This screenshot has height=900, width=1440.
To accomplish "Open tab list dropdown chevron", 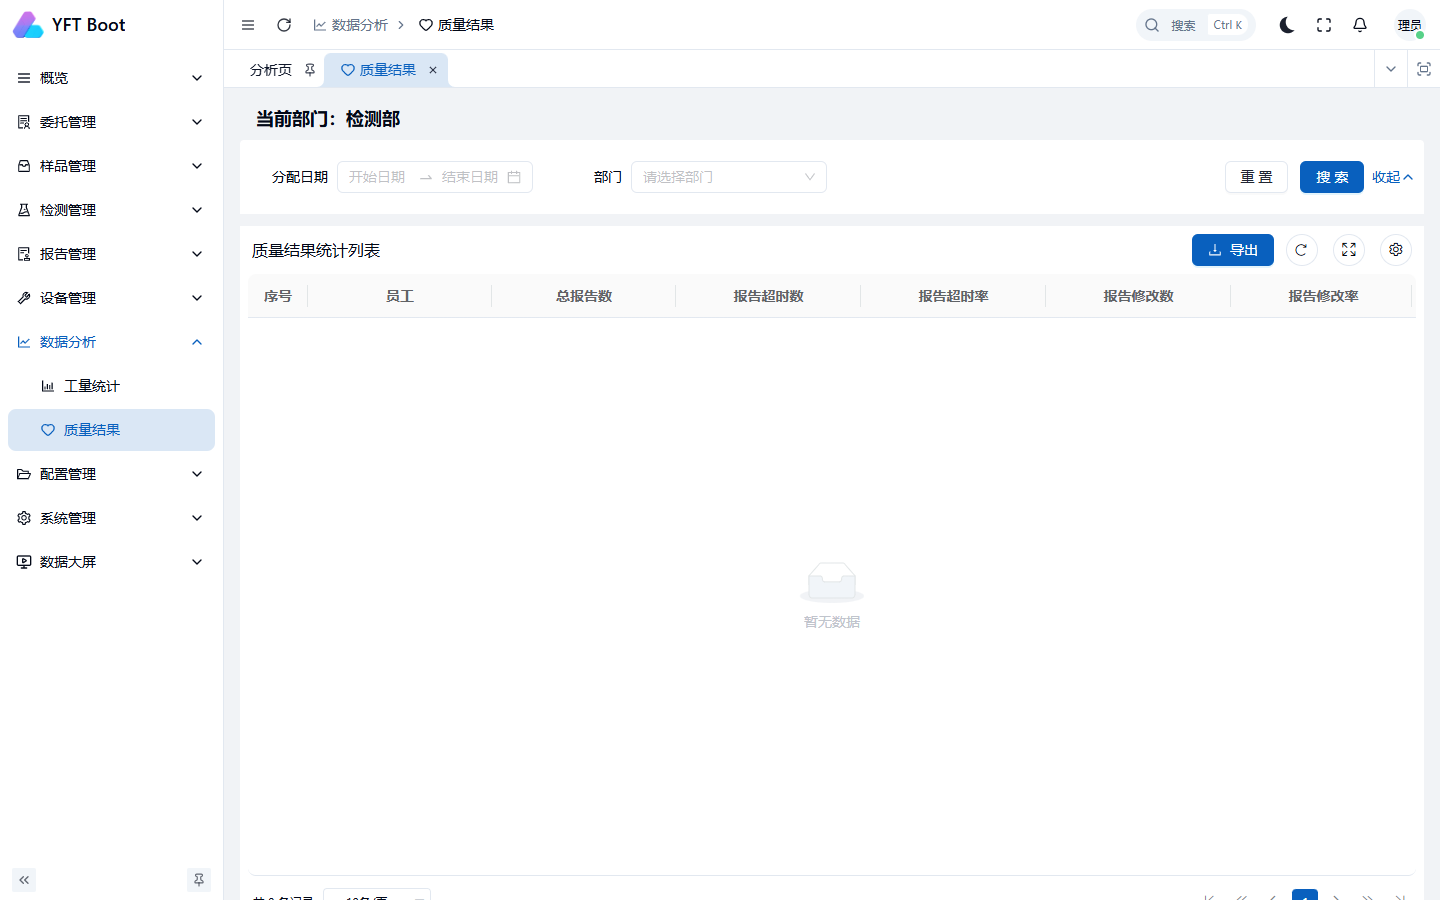I will (1390, 69).
